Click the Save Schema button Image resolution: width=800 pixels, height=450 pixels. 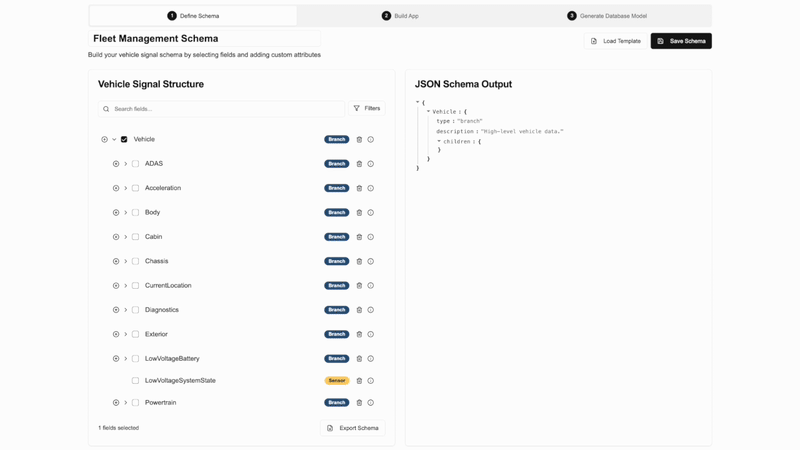tap(681, 41)
